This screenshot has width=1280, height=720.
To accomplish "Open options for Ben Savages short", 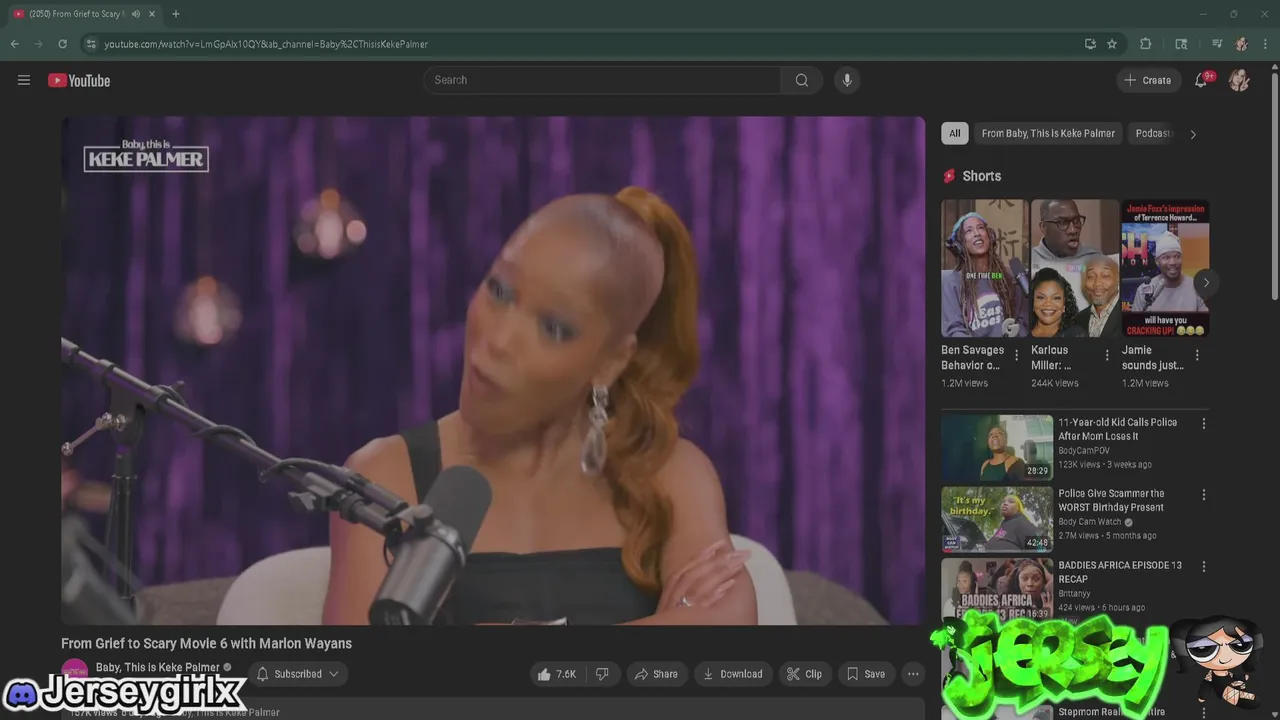I will point(1017,355).
